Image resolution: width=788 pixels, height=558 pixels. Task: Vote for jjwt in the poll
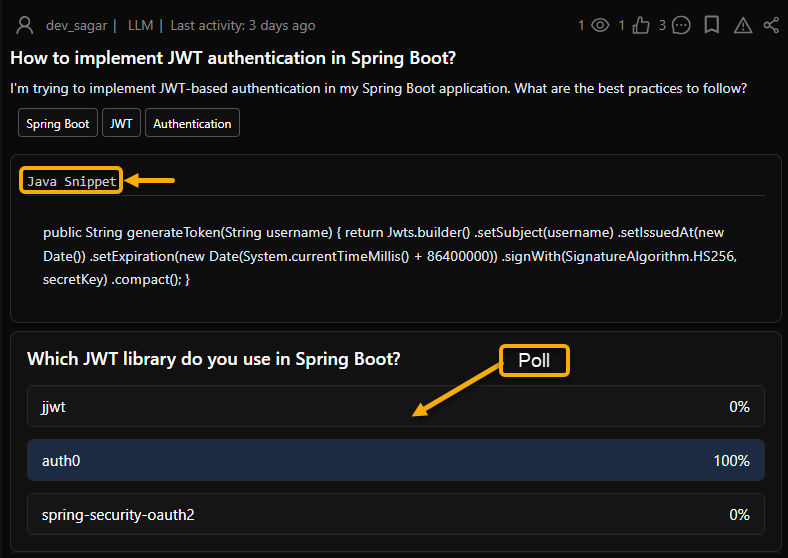pyautogui.click(x=395, y=407)
